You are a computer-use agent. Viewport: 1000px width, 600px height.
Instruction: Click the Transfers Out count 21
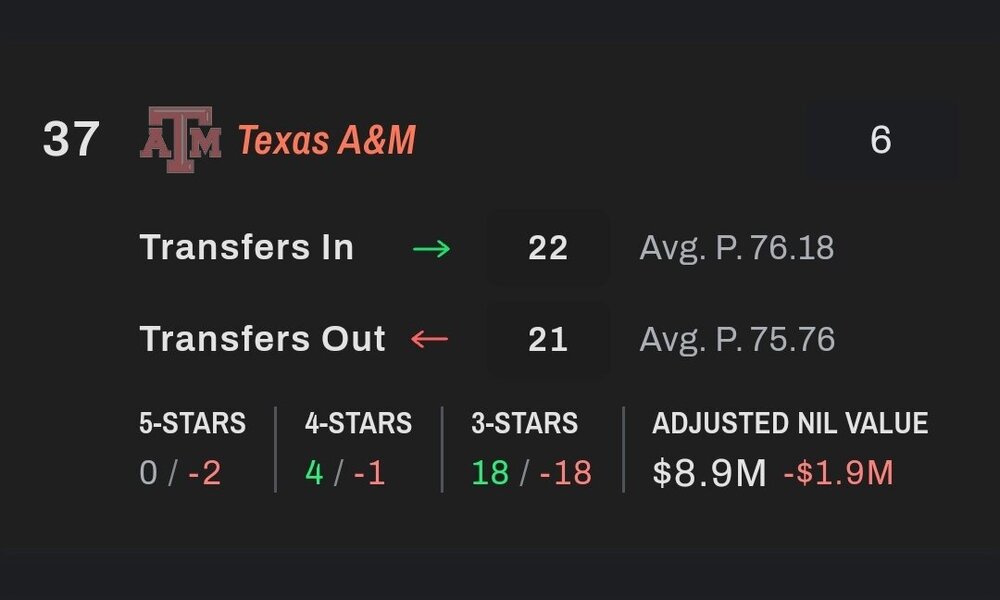coord(548,340)
